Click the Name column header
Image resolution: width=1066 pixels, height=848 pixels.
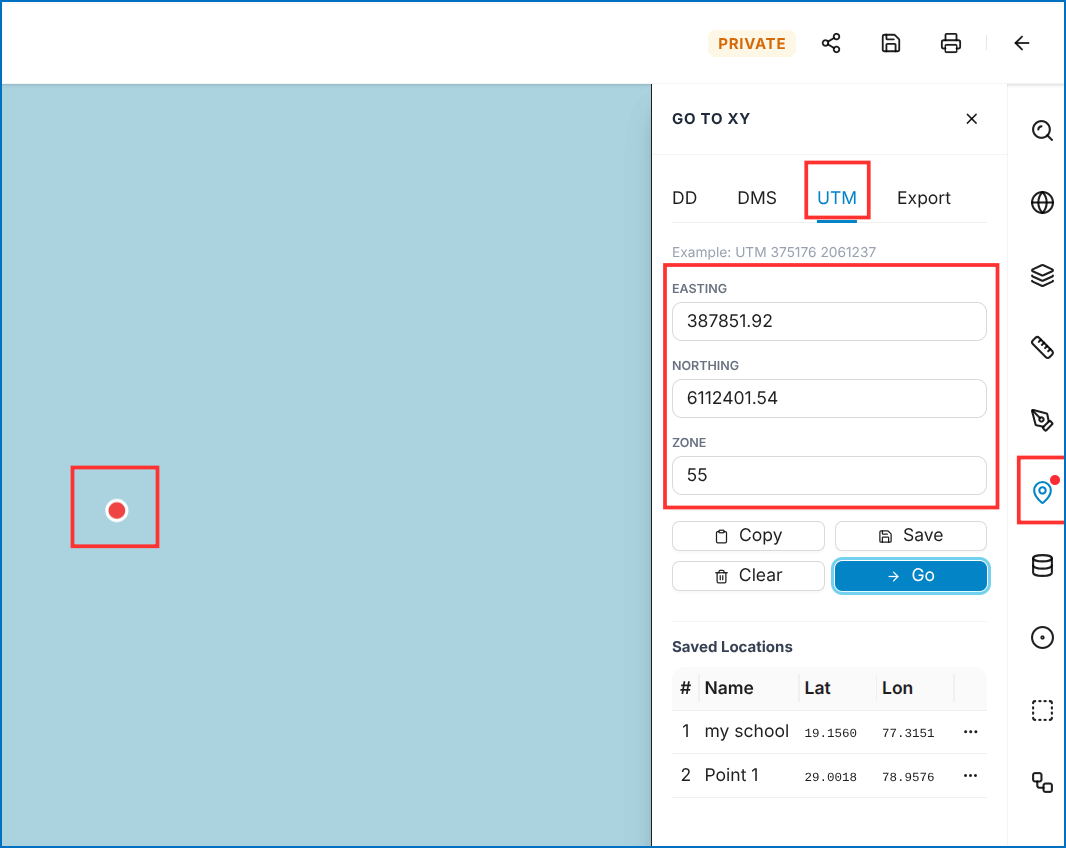coord(729,688)
